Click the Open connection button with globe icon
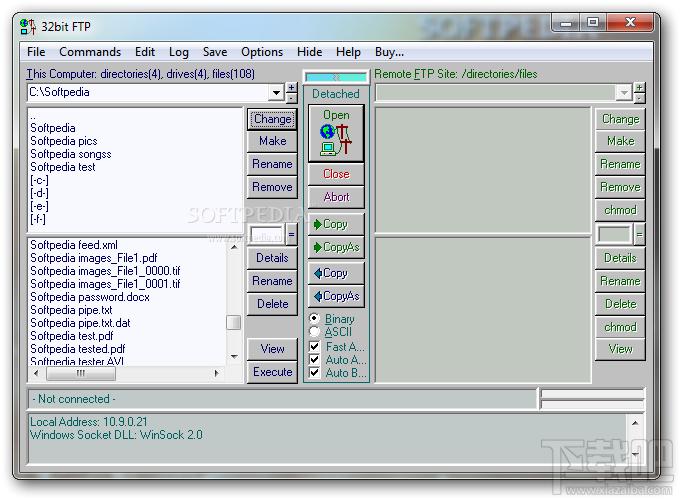Image resolution: width=681 pixels, height=500 pixels. (336, 133)
